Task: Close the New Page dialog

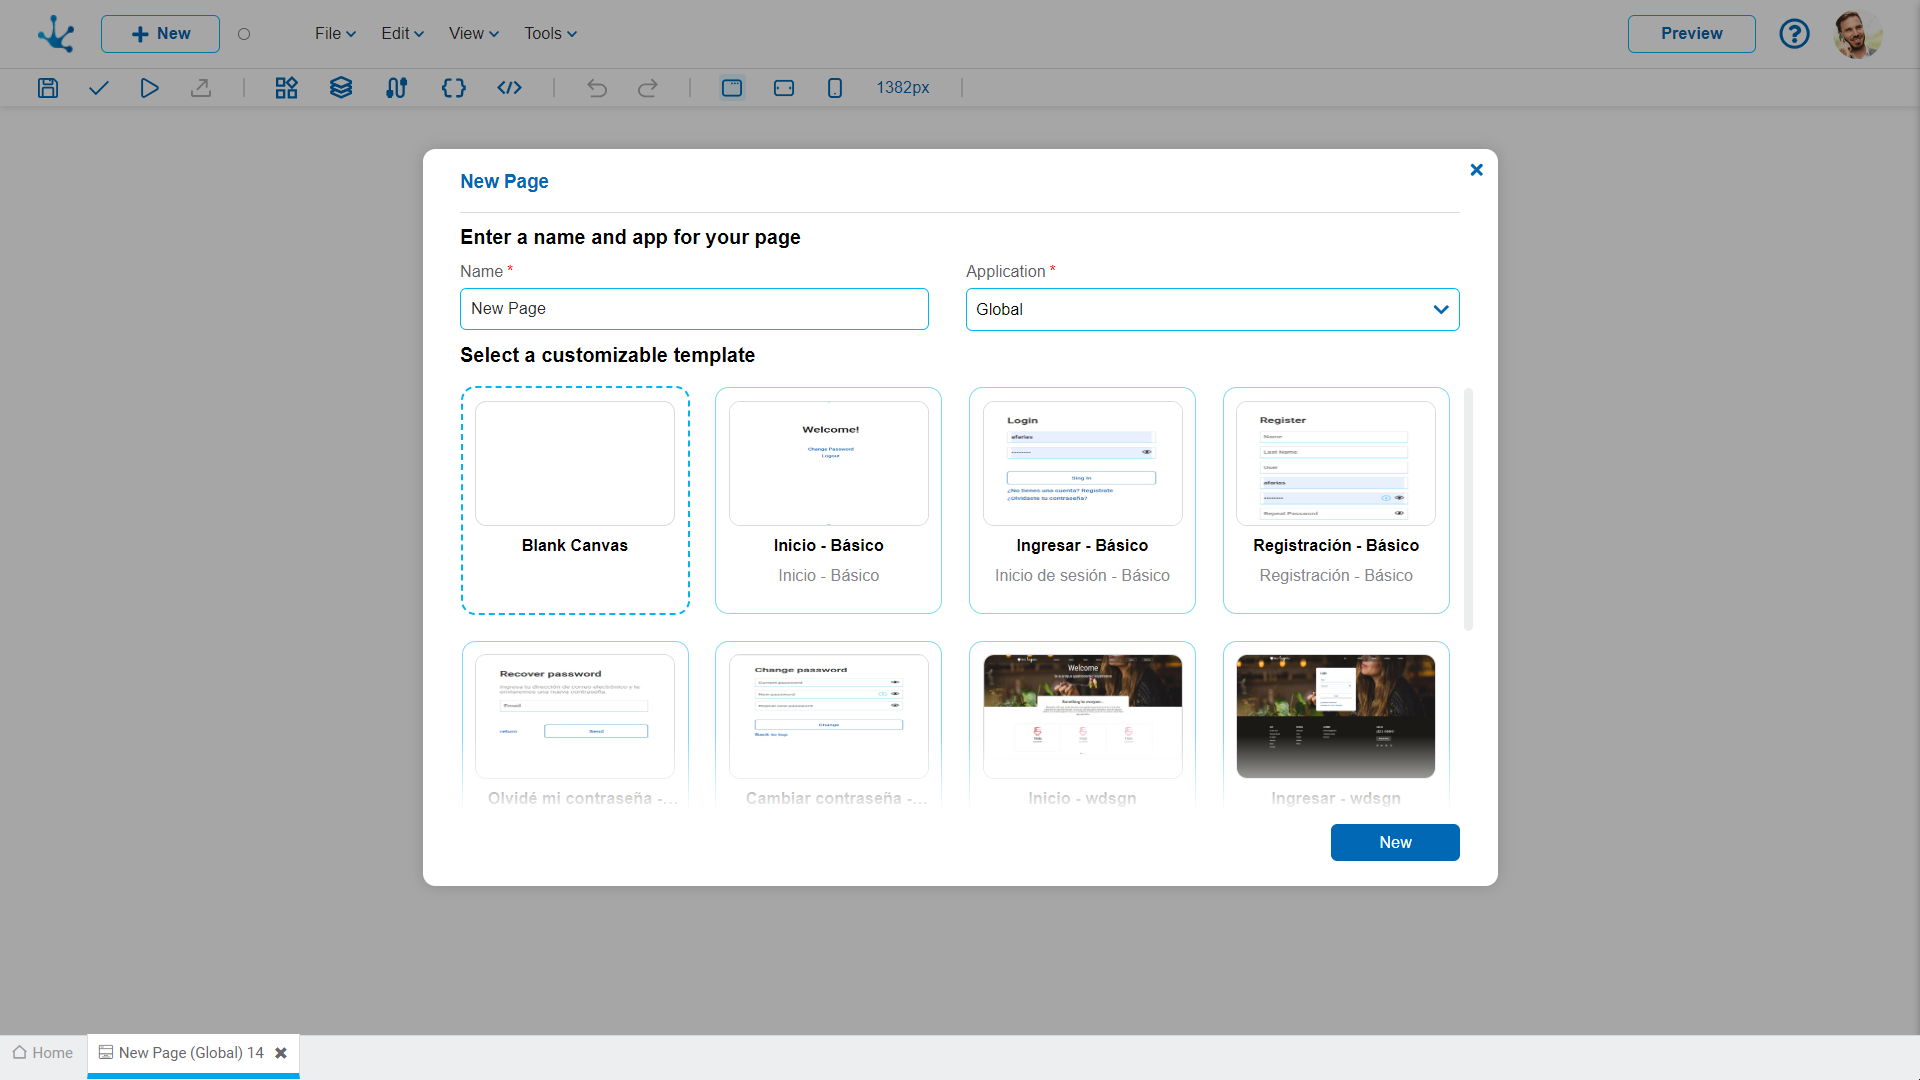Action: pyautogui.click(x=1476, y=170)
